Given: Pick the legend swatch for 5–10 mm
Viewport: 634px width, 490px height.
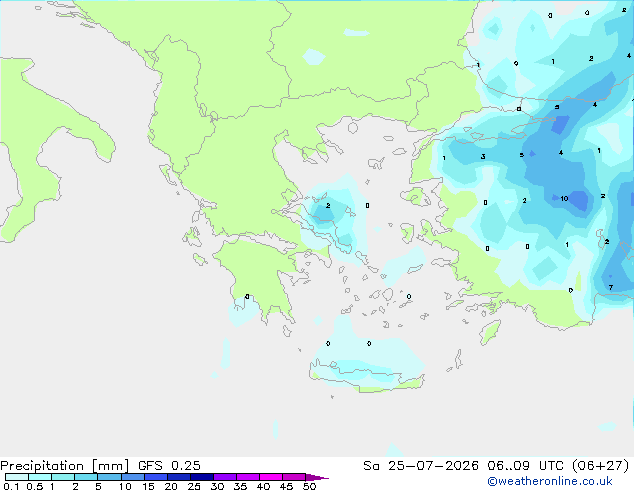Looking at the screenshot, I should click(109, 477).
